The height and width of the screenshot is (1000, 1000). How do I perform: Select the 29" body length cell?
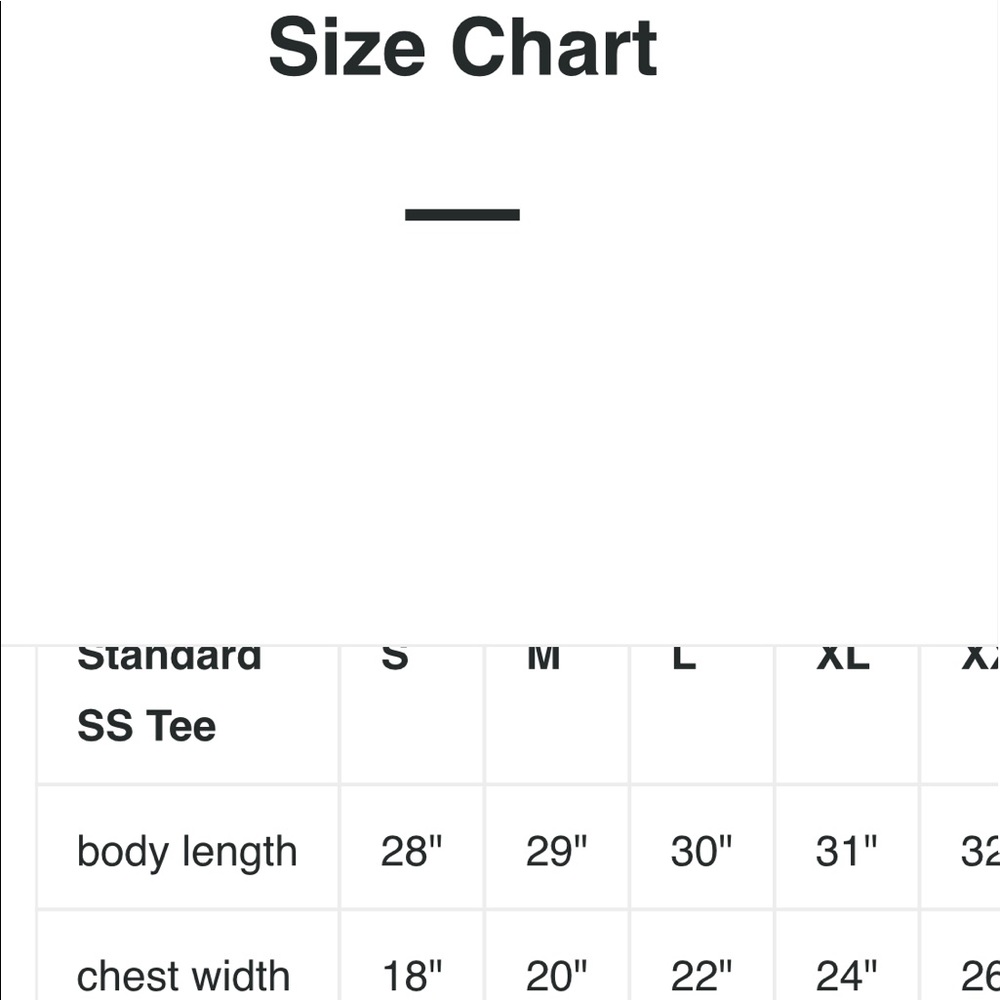point(557,848)
